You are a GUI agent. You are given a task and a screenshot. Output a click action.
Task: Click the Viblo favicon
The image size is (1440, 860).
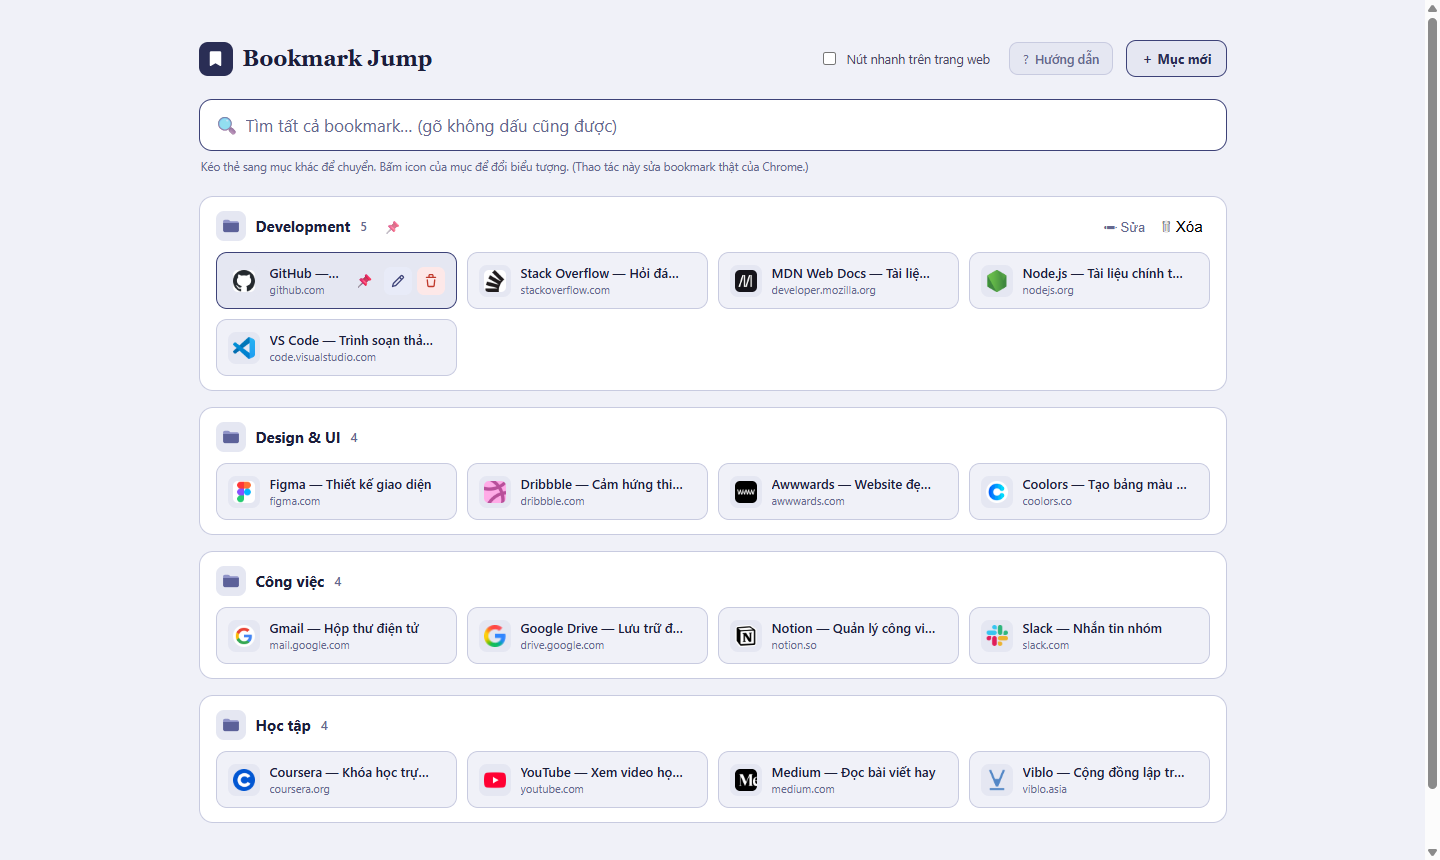click(x=997, y=780)
